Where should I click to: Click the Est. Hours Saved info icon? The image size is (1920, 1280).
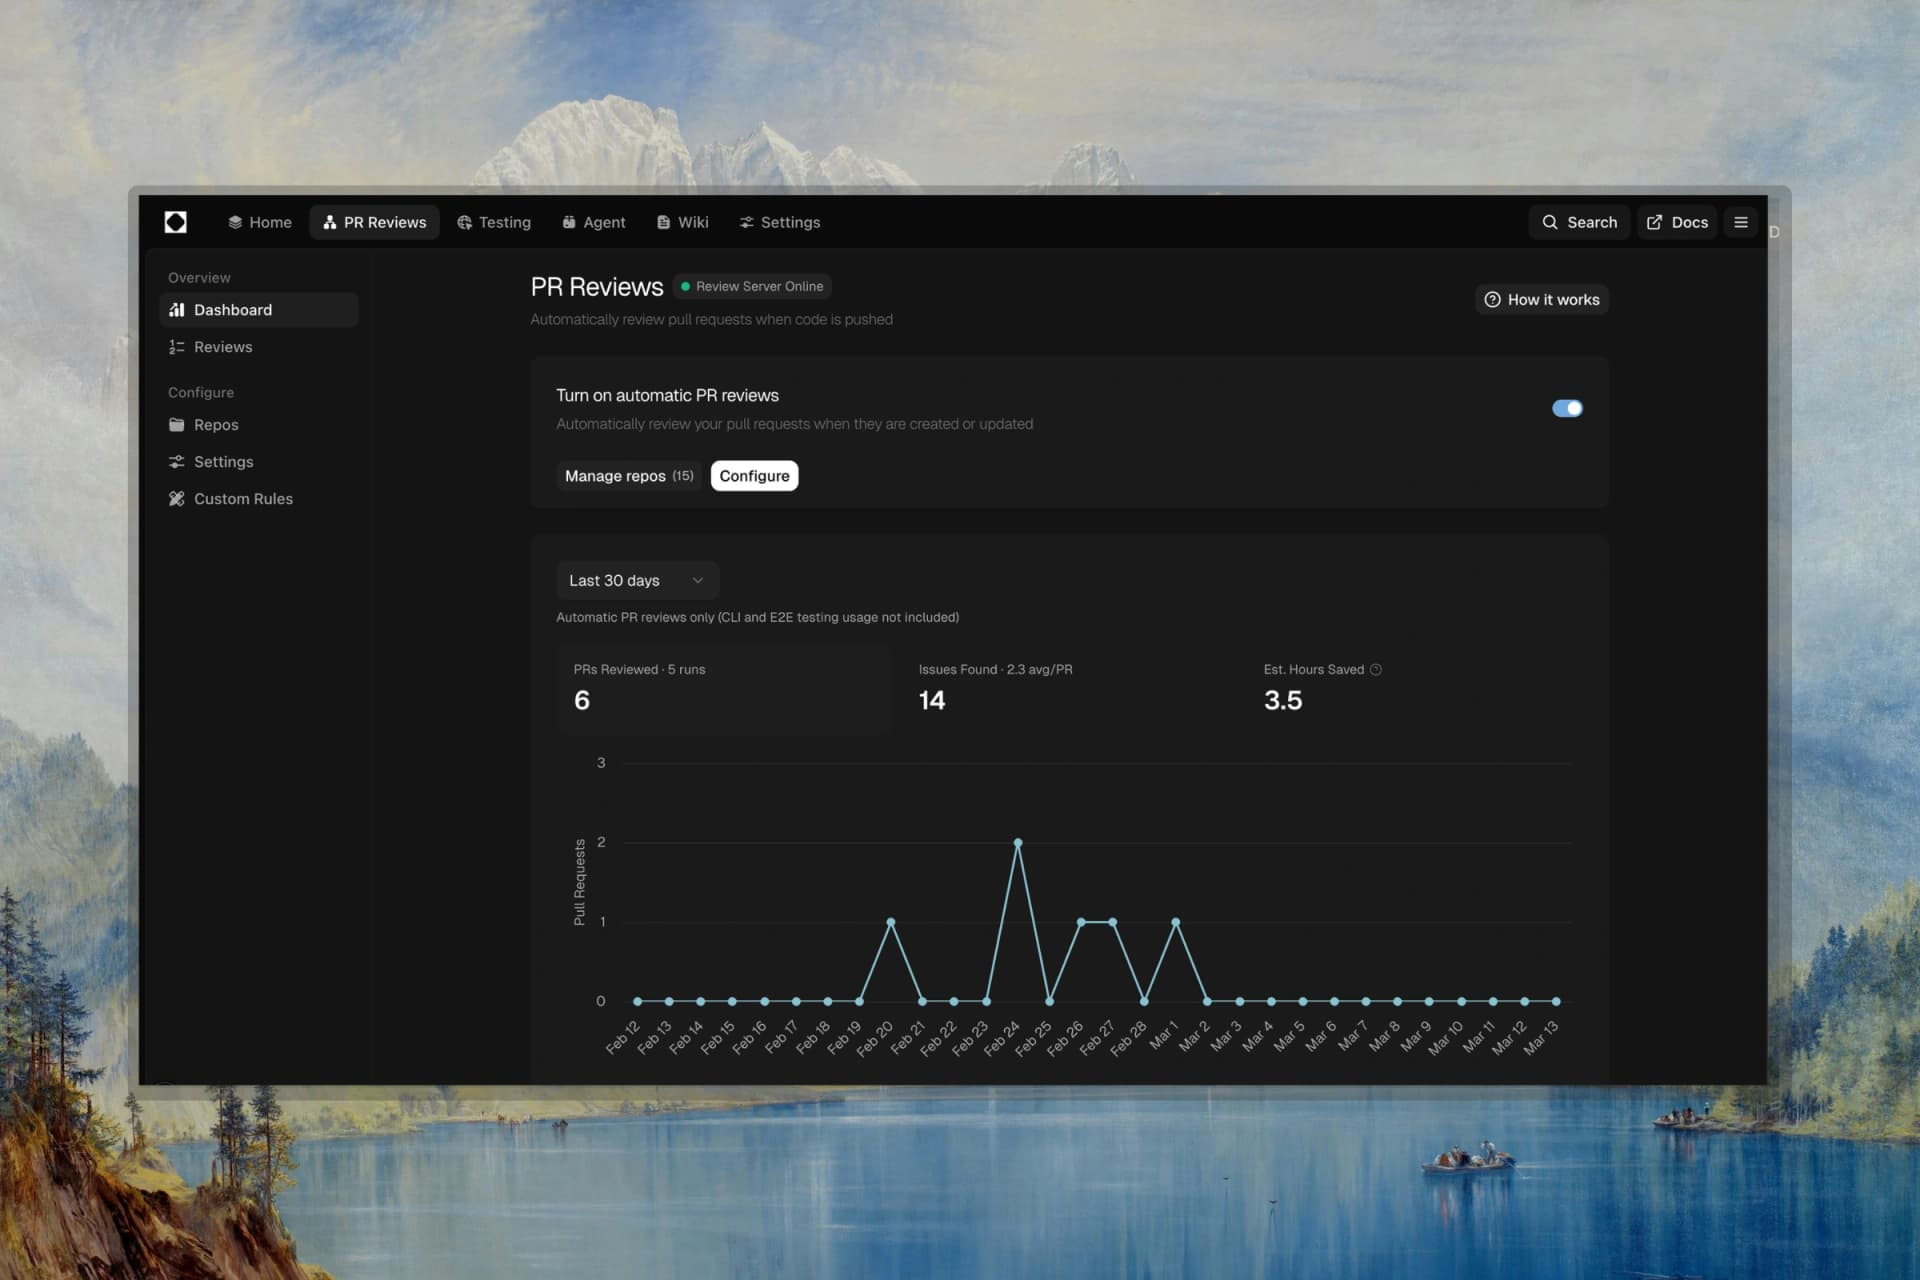pyautogui.click(x=1376, y=670)
